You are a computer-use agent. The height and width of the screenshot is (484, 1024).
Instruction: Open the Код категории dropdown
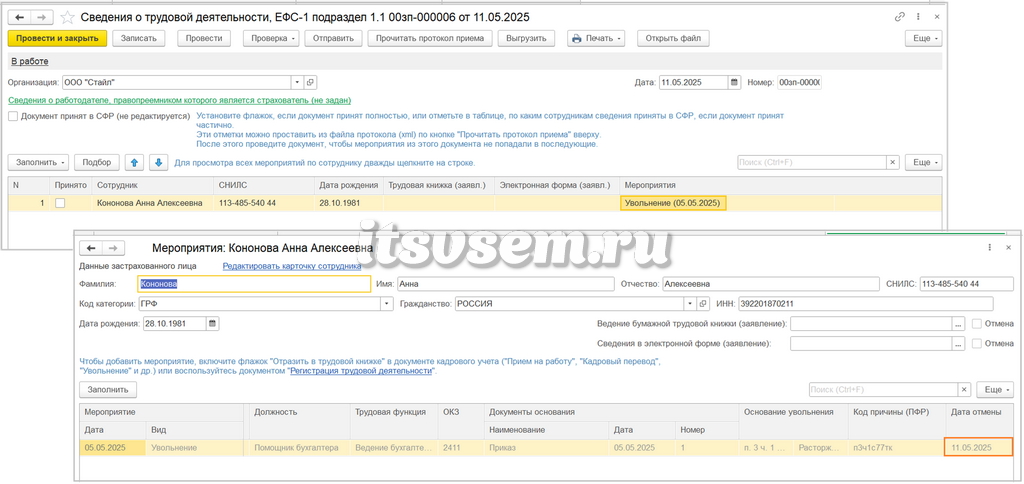(x=387, y=304)
